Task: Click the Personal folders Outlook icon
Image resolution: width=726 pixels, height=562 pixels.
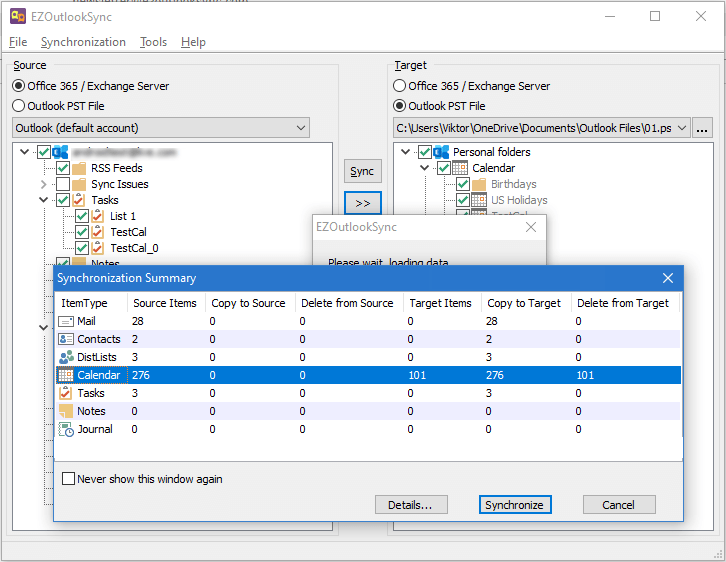Action: click(x=441, y=152)
